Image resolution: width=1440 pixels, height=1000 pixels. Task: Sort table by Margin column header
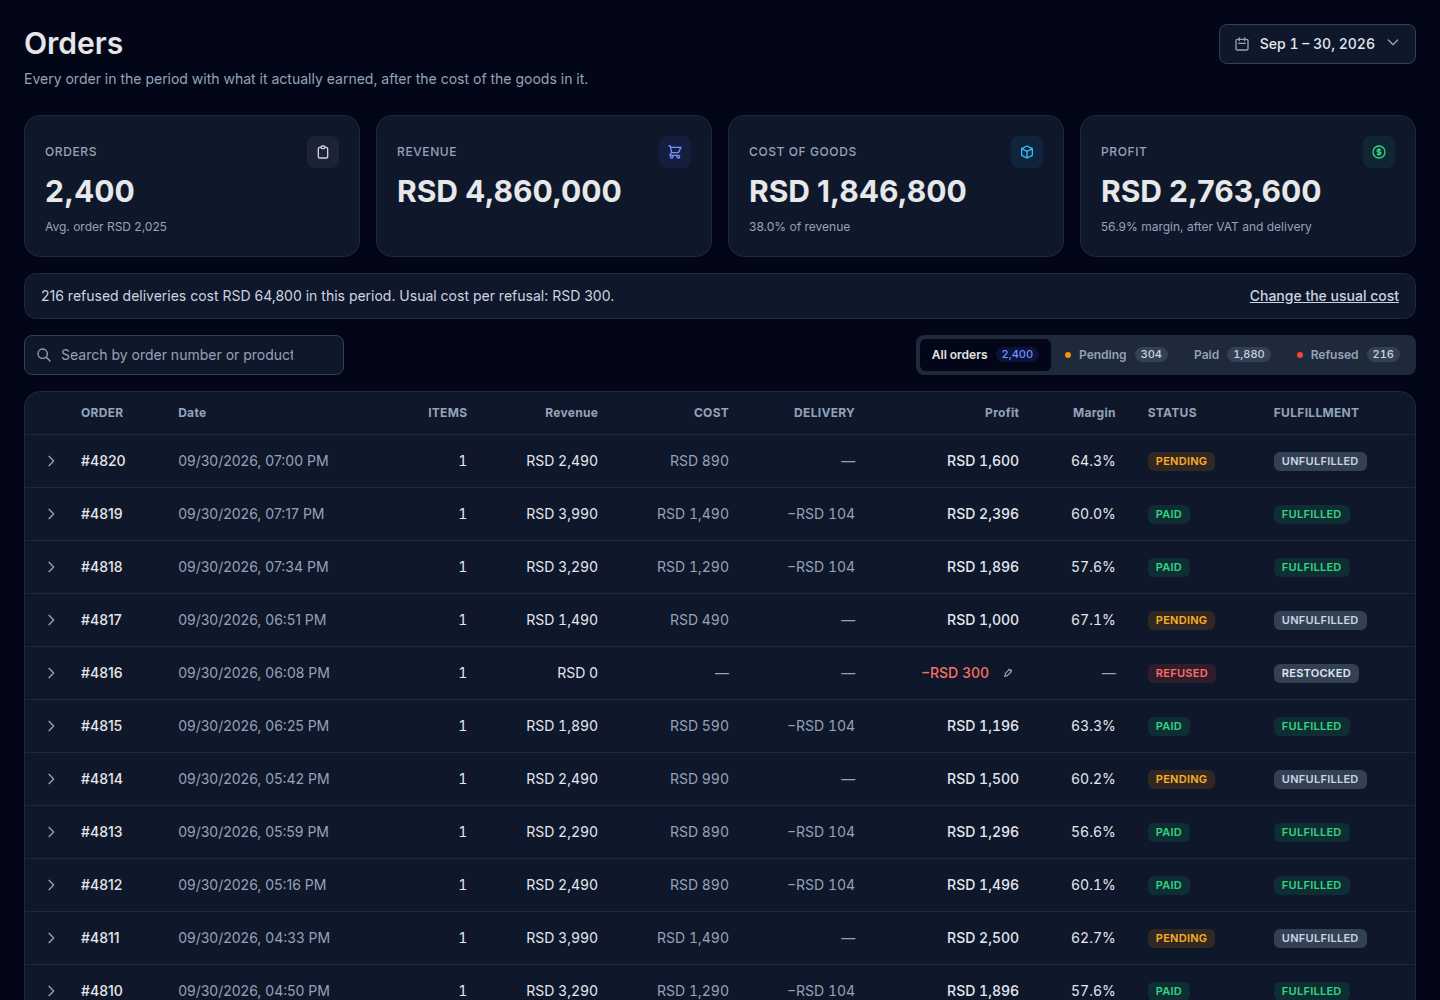coord(1094,413)
